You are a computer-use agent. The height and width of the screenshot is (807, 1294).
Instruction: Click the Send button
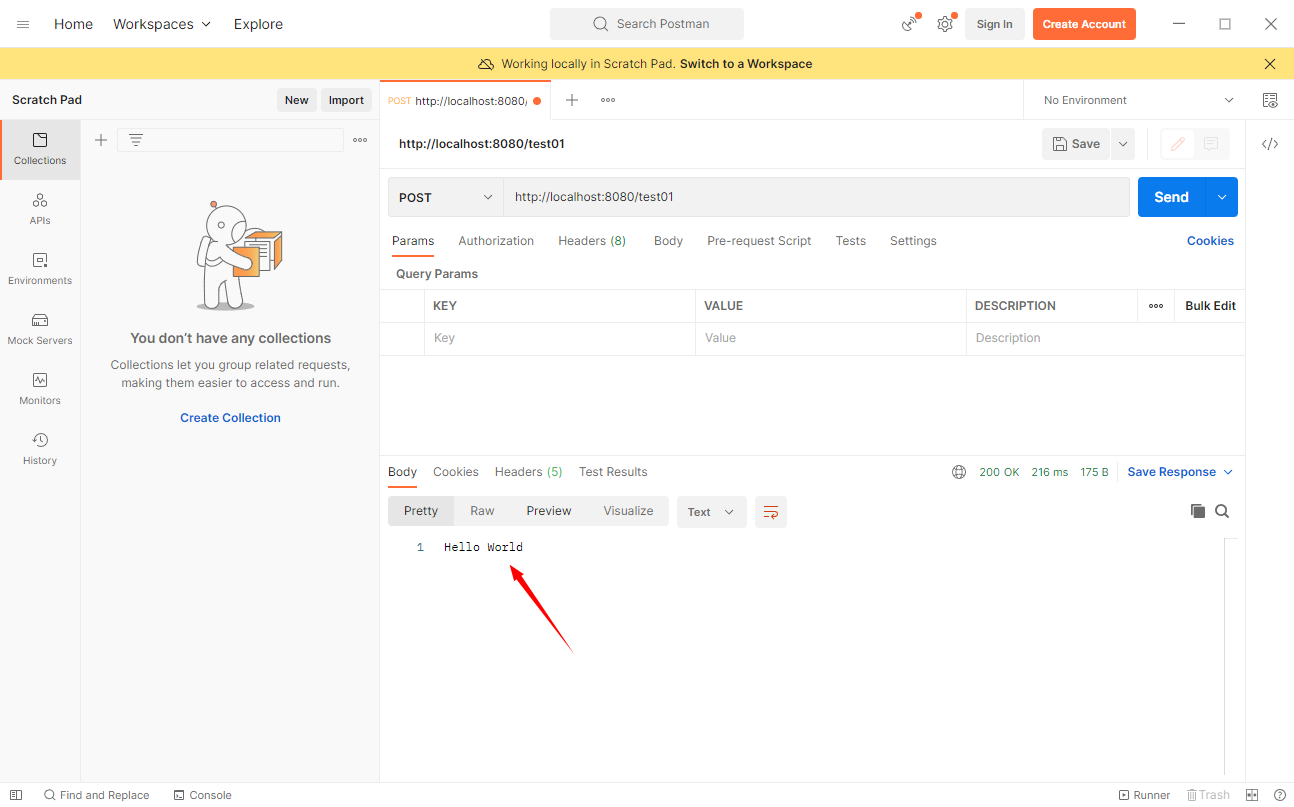pos(1172,197)
